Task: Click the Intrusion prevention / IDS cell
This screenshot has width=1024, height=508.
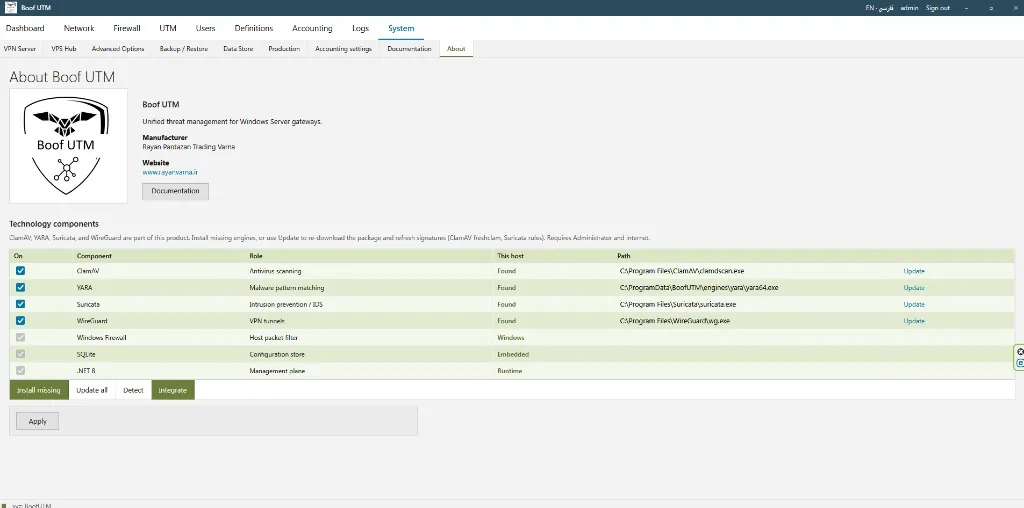Action: [x=285, y=304]
